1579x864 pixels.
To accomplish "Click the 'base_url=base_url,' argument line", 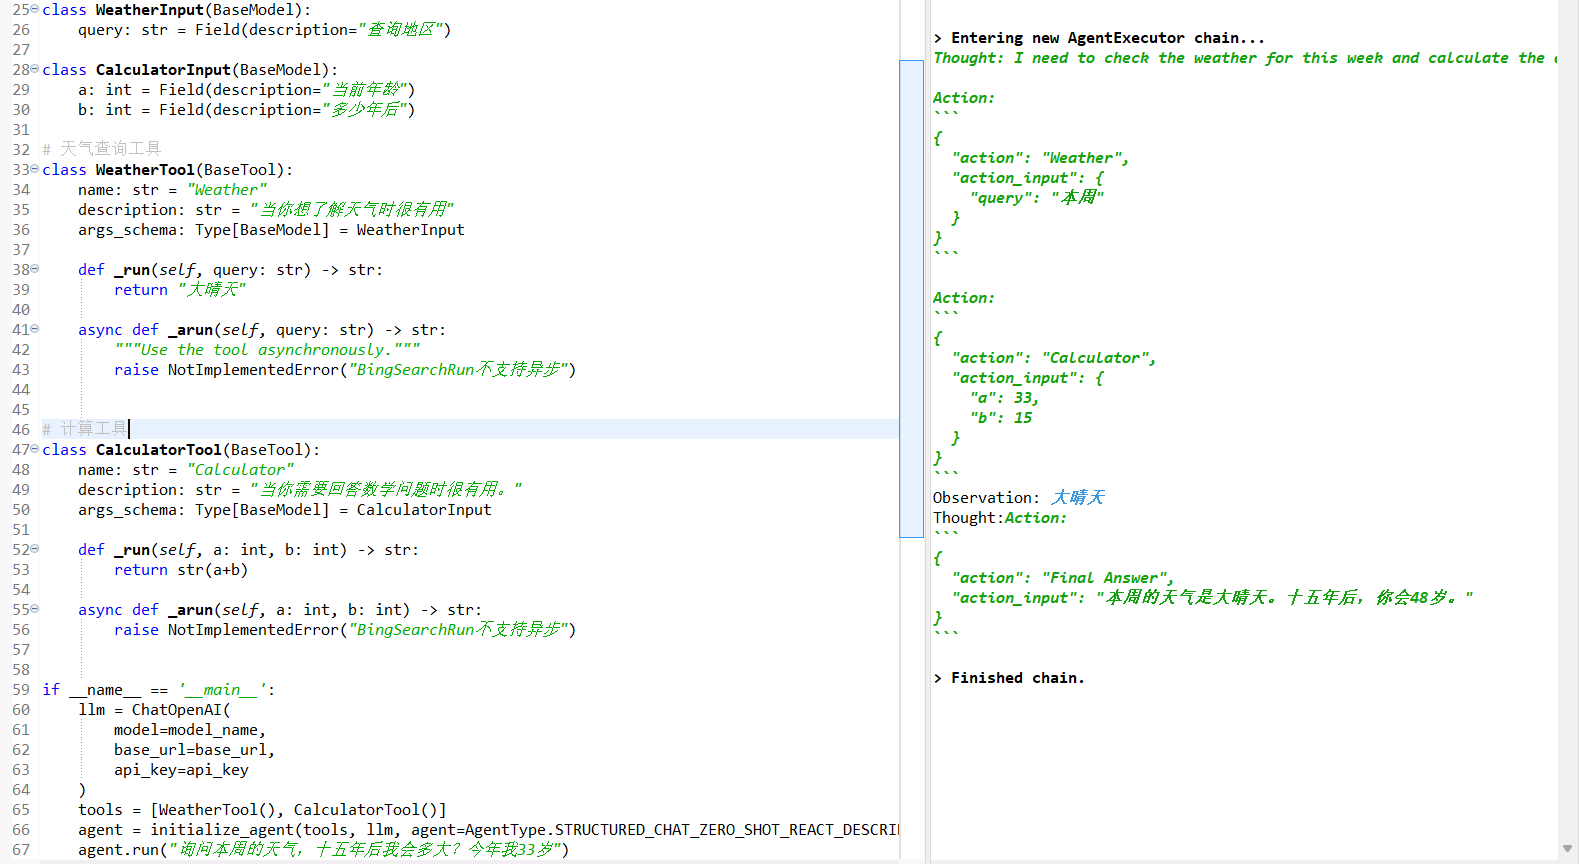I will coord(194,750).
